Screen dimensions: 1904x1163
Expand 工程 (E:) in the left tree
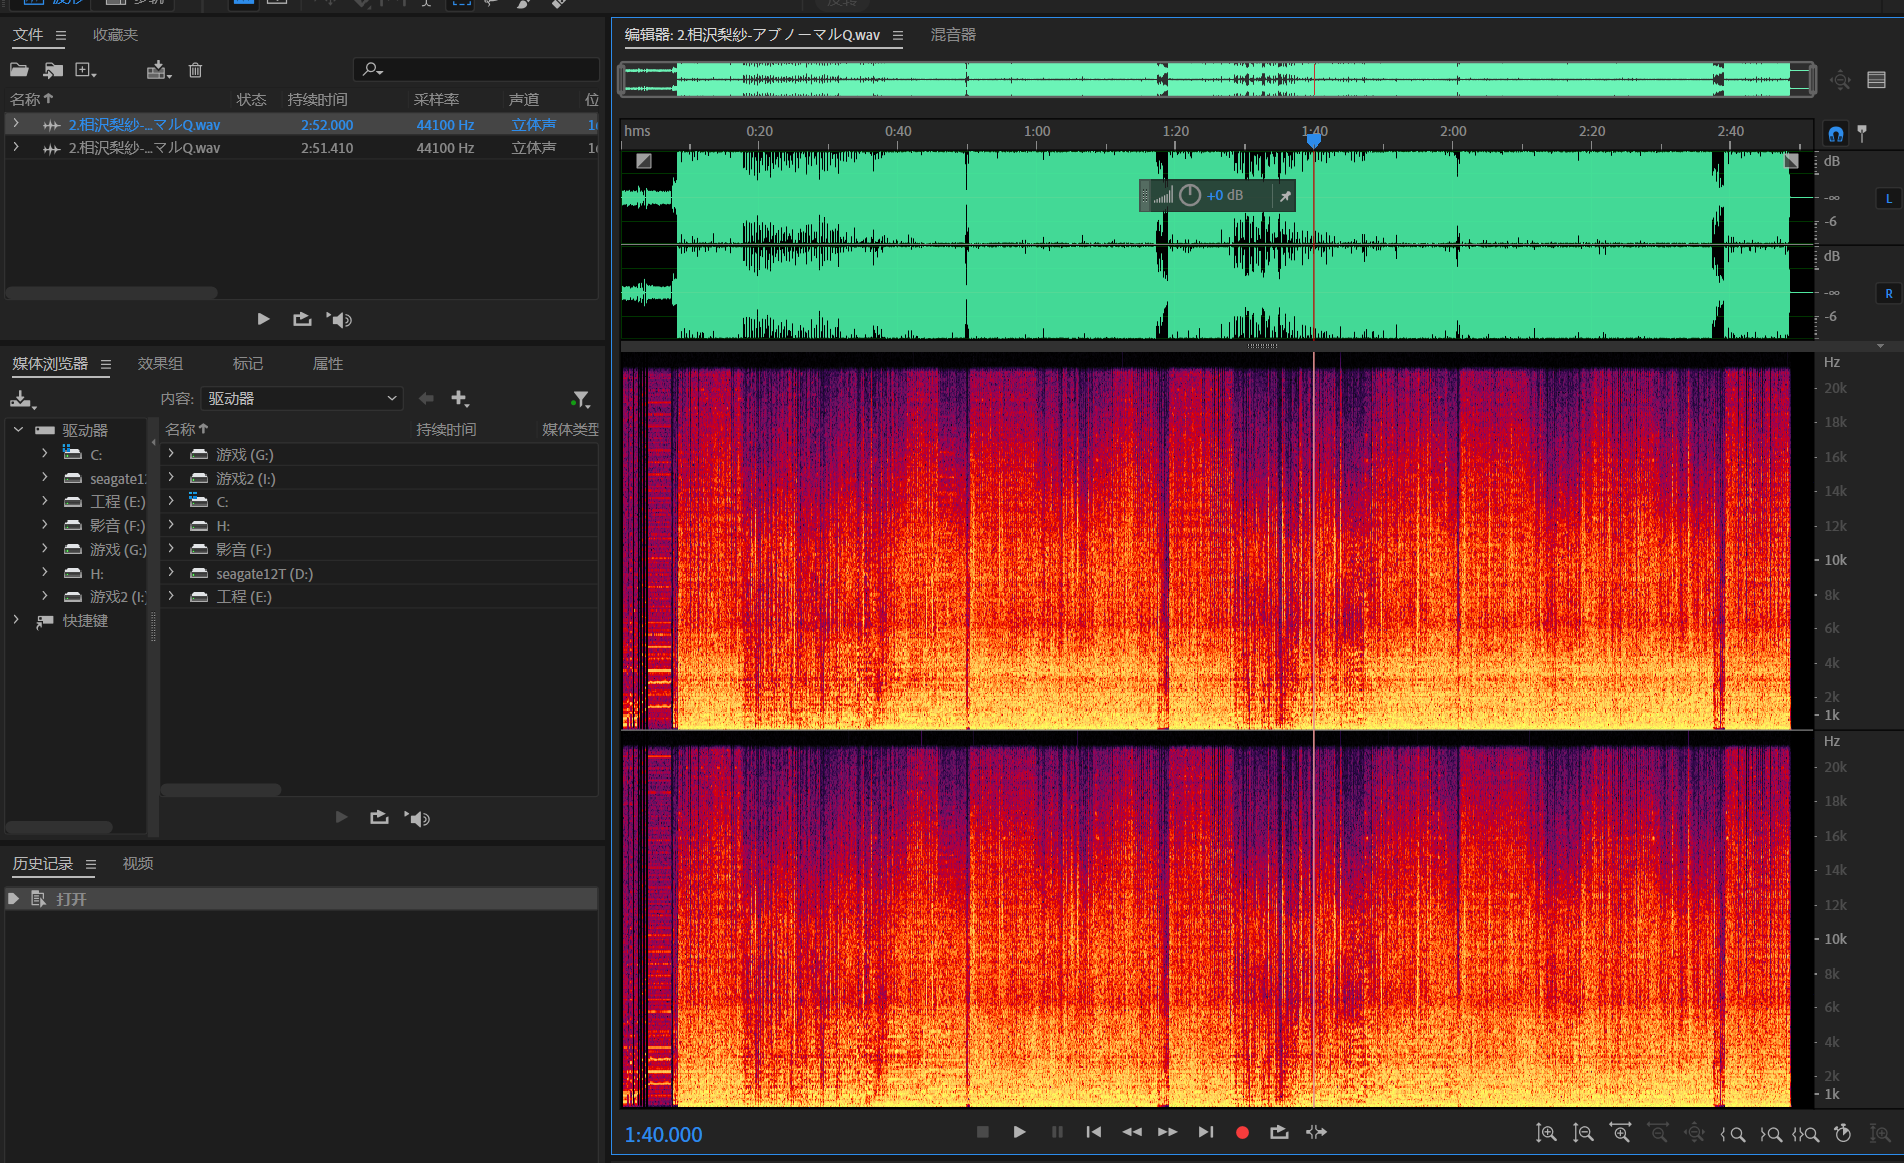44,501
